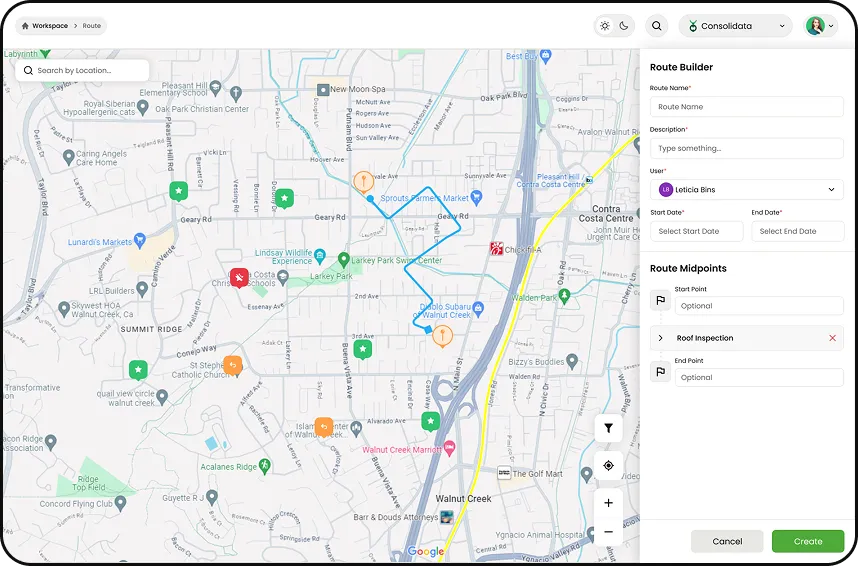Viewport: 858px width, 566px height.
Task: Click the Lindsay Wildlife Experience icon
Action: tap(320, 255)
